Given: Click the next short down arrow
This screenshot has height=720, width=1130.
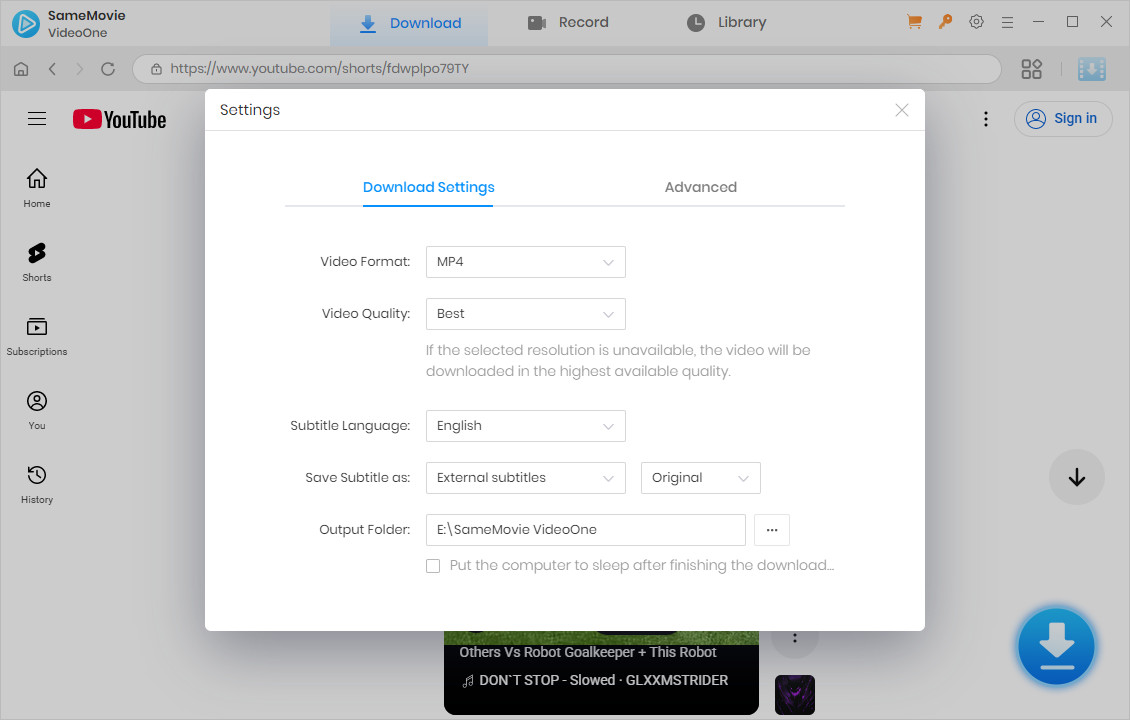Looking at the screenshot, I should pyautogui.click(x=1077, y=477).
